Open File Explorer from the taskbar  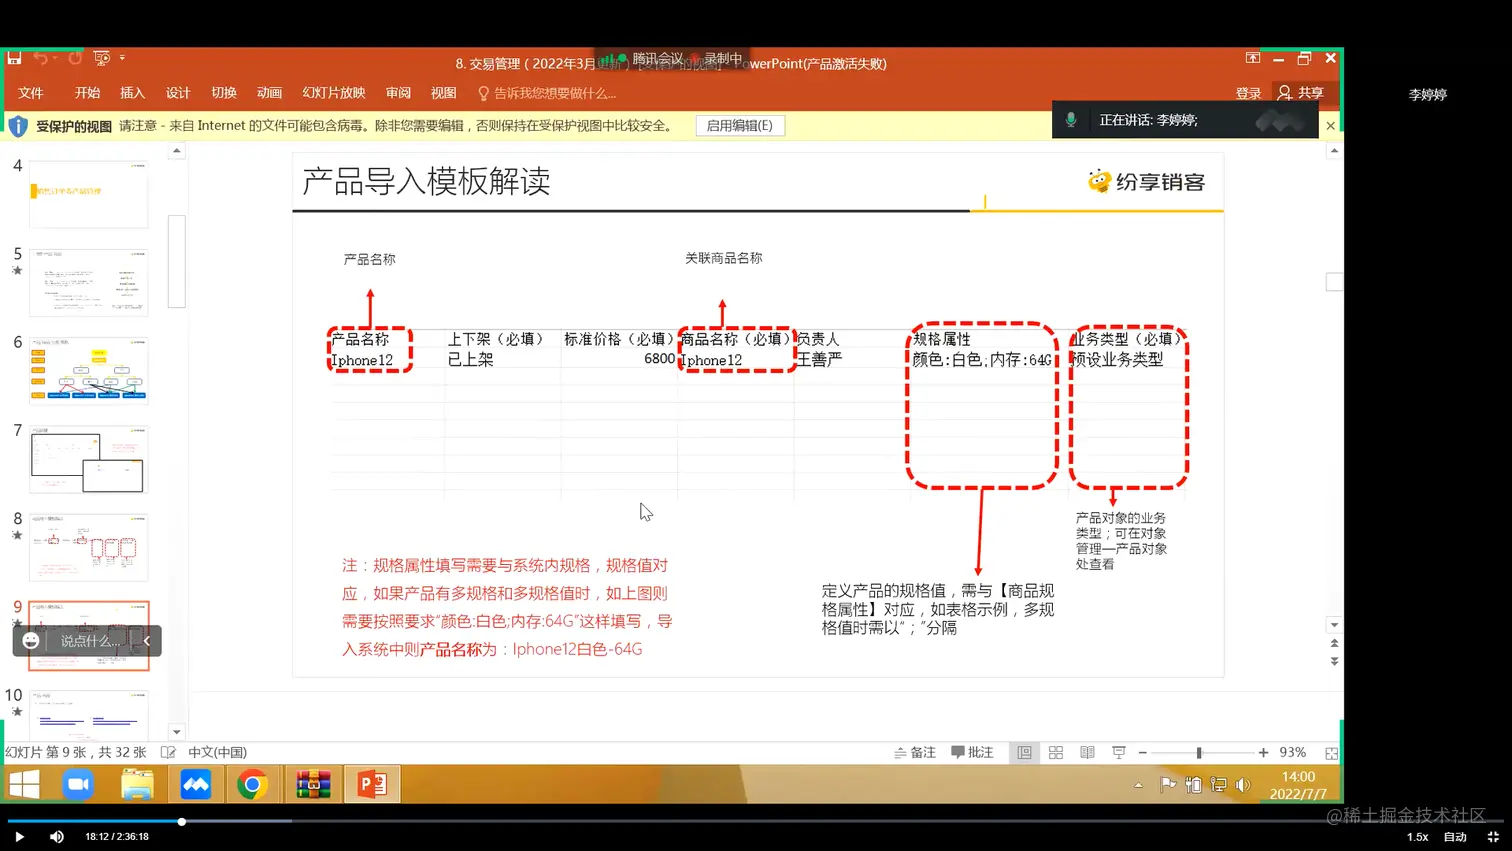pyautogui.click(x=137, y=785)
